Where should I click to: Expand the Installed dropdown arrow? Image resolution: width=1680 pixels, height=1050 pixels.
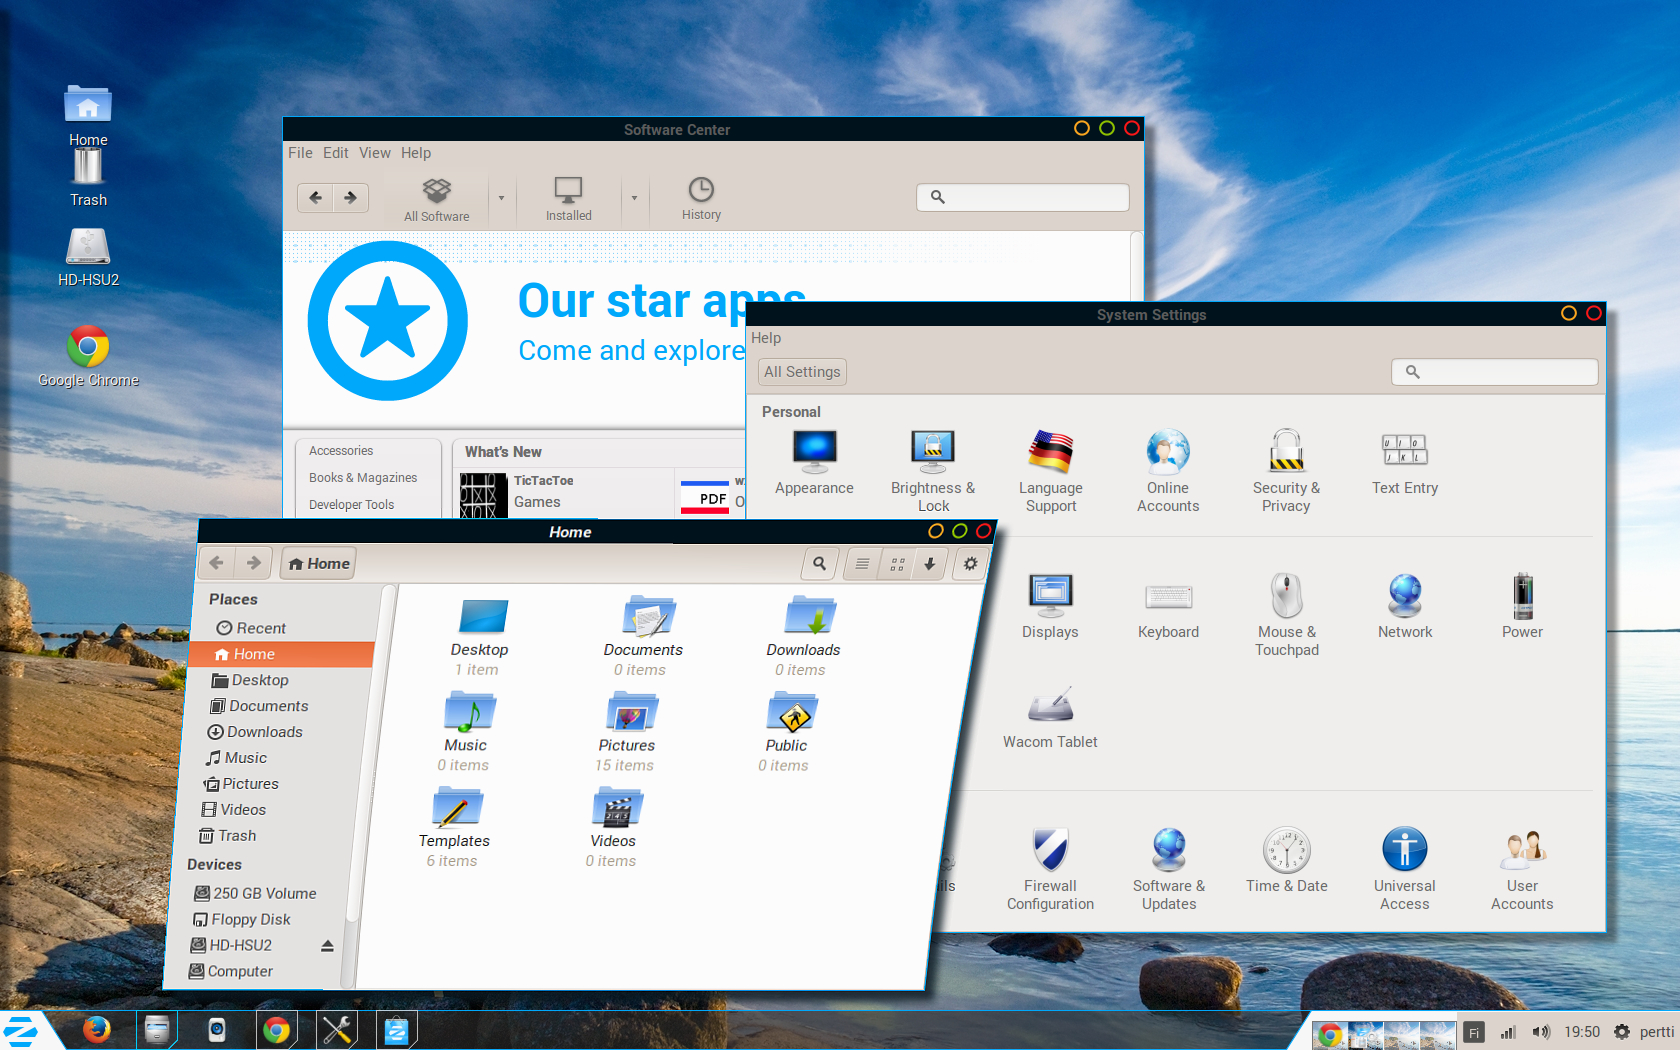634,198
